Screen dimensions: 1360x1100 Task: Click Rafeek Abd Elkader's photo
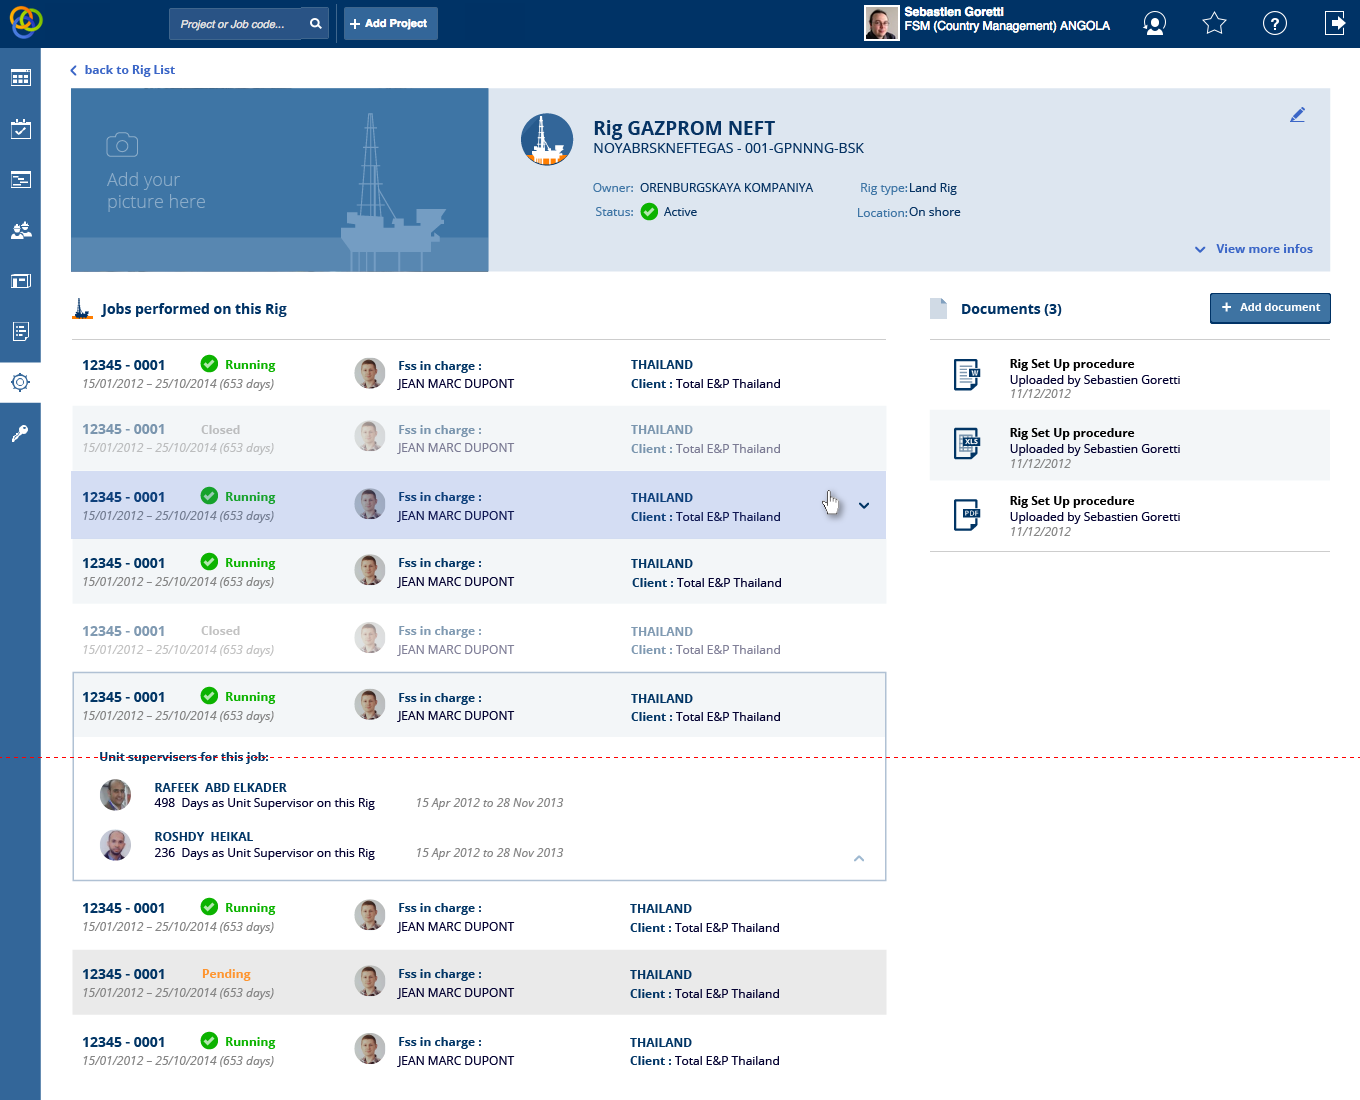tap(115, 795)
